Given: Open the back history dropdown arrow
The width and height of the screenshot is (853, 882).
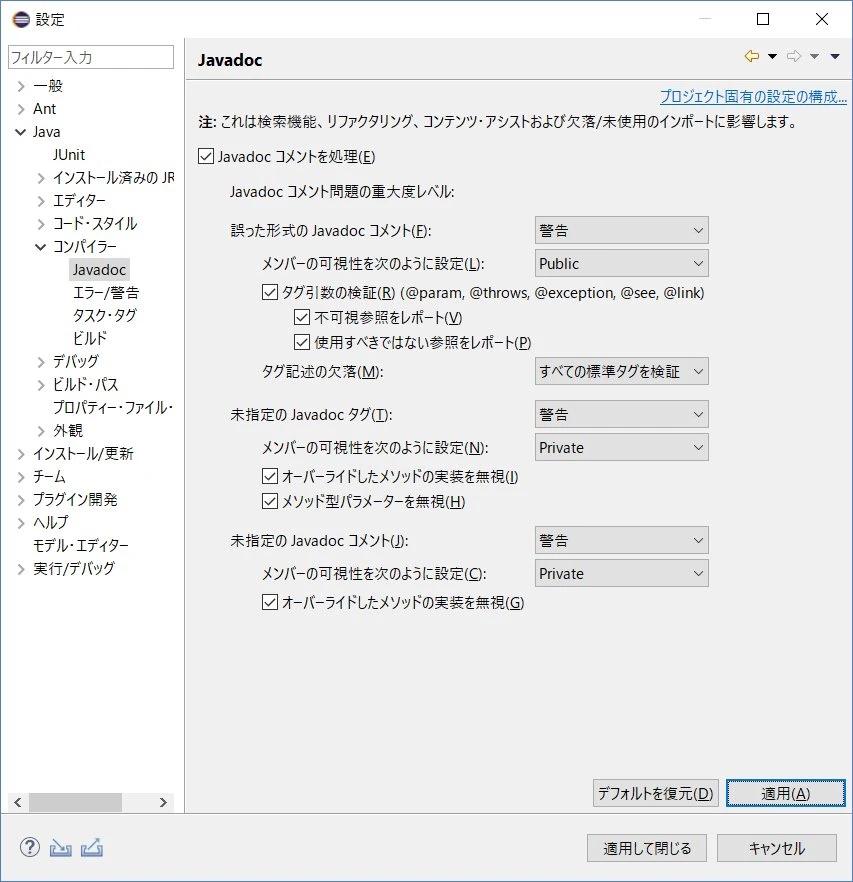Looking at the screenshot, I should [x=773, y=56].
